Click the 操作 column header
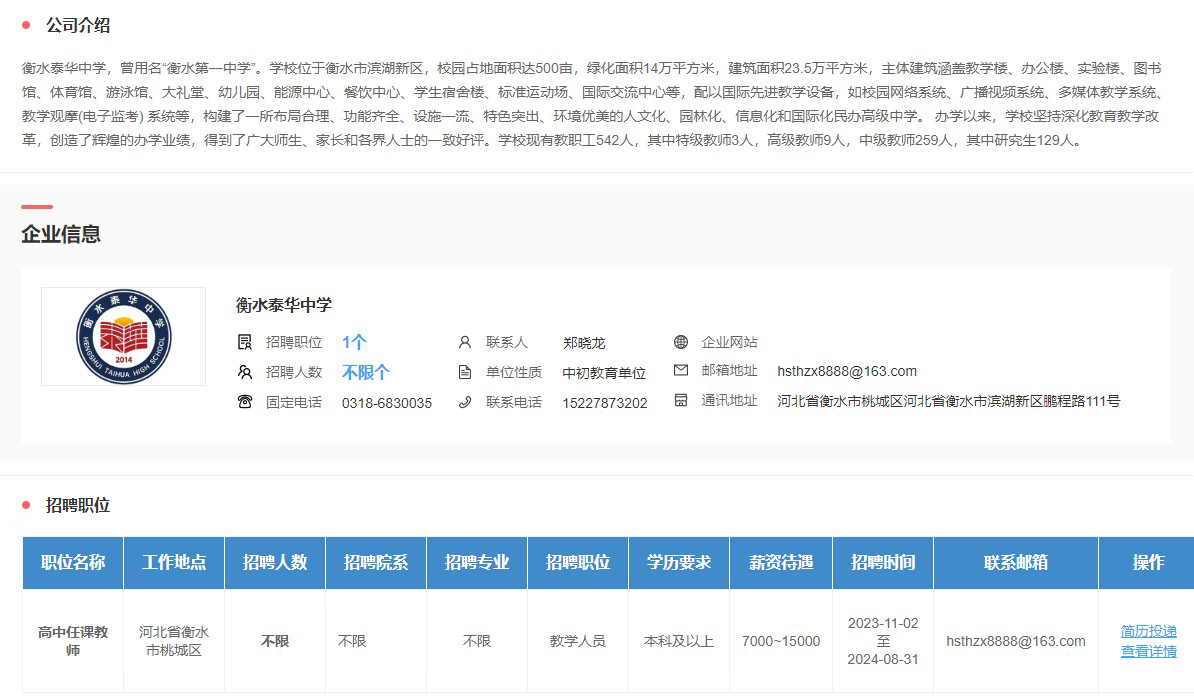The image size is (1194, 699). click(1147, 562)
